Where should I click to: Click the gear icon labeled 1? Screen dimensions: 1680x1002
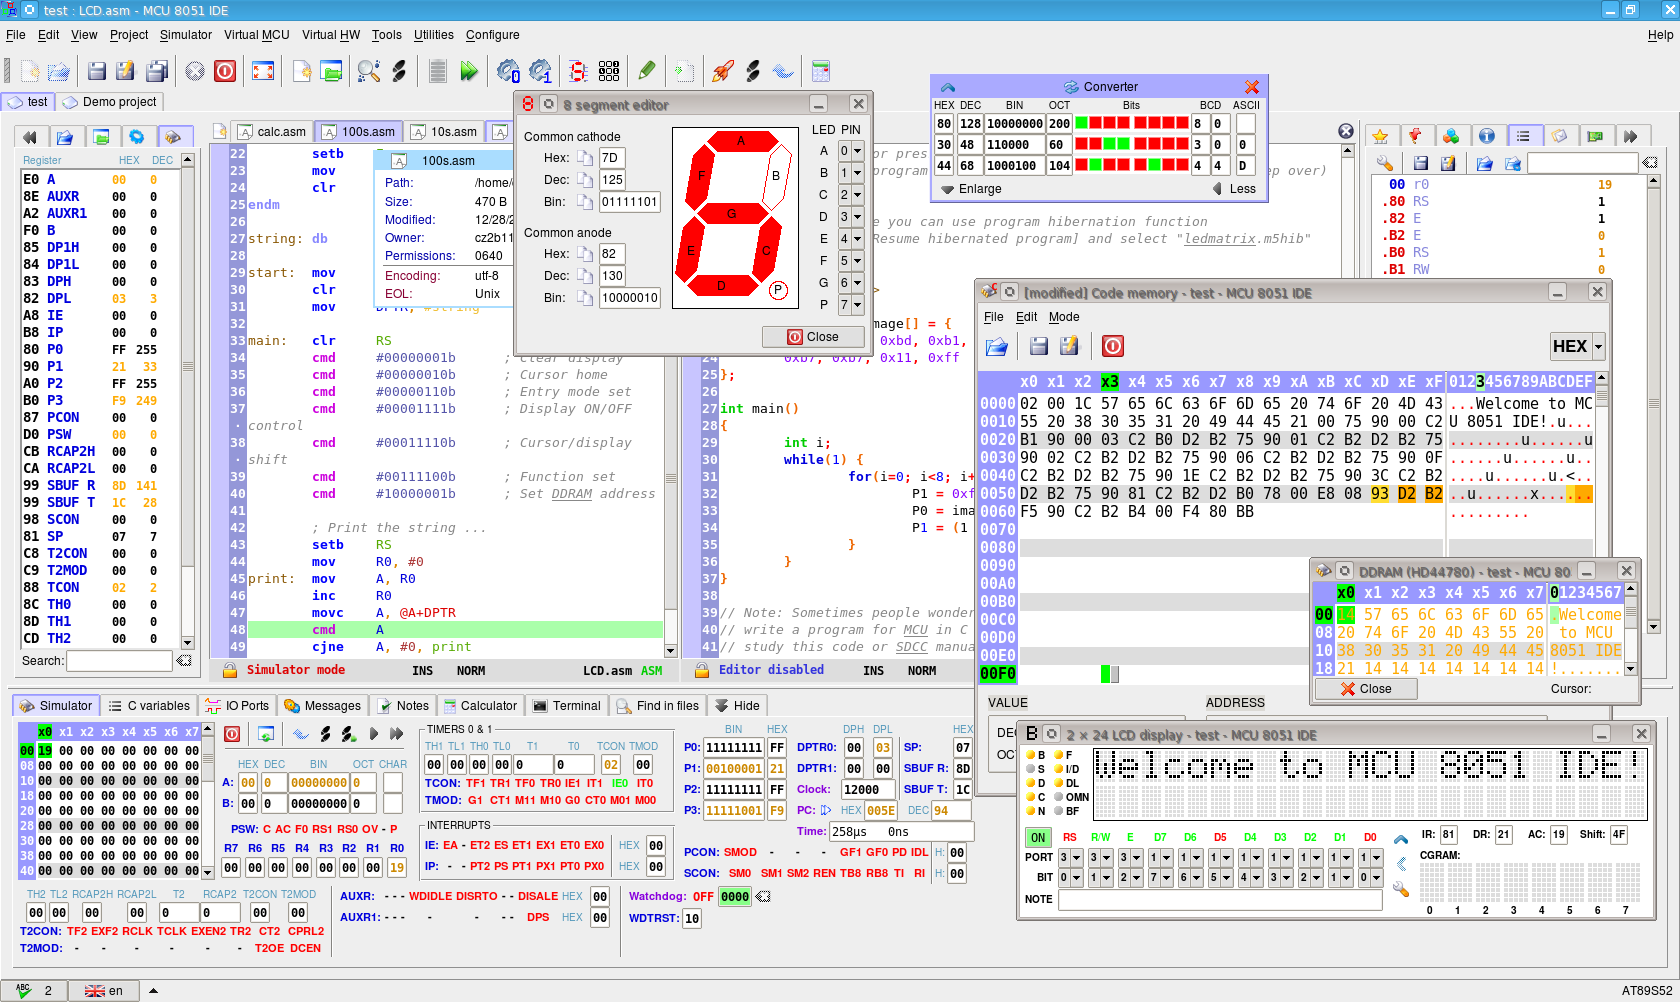(x=540, y=71)
